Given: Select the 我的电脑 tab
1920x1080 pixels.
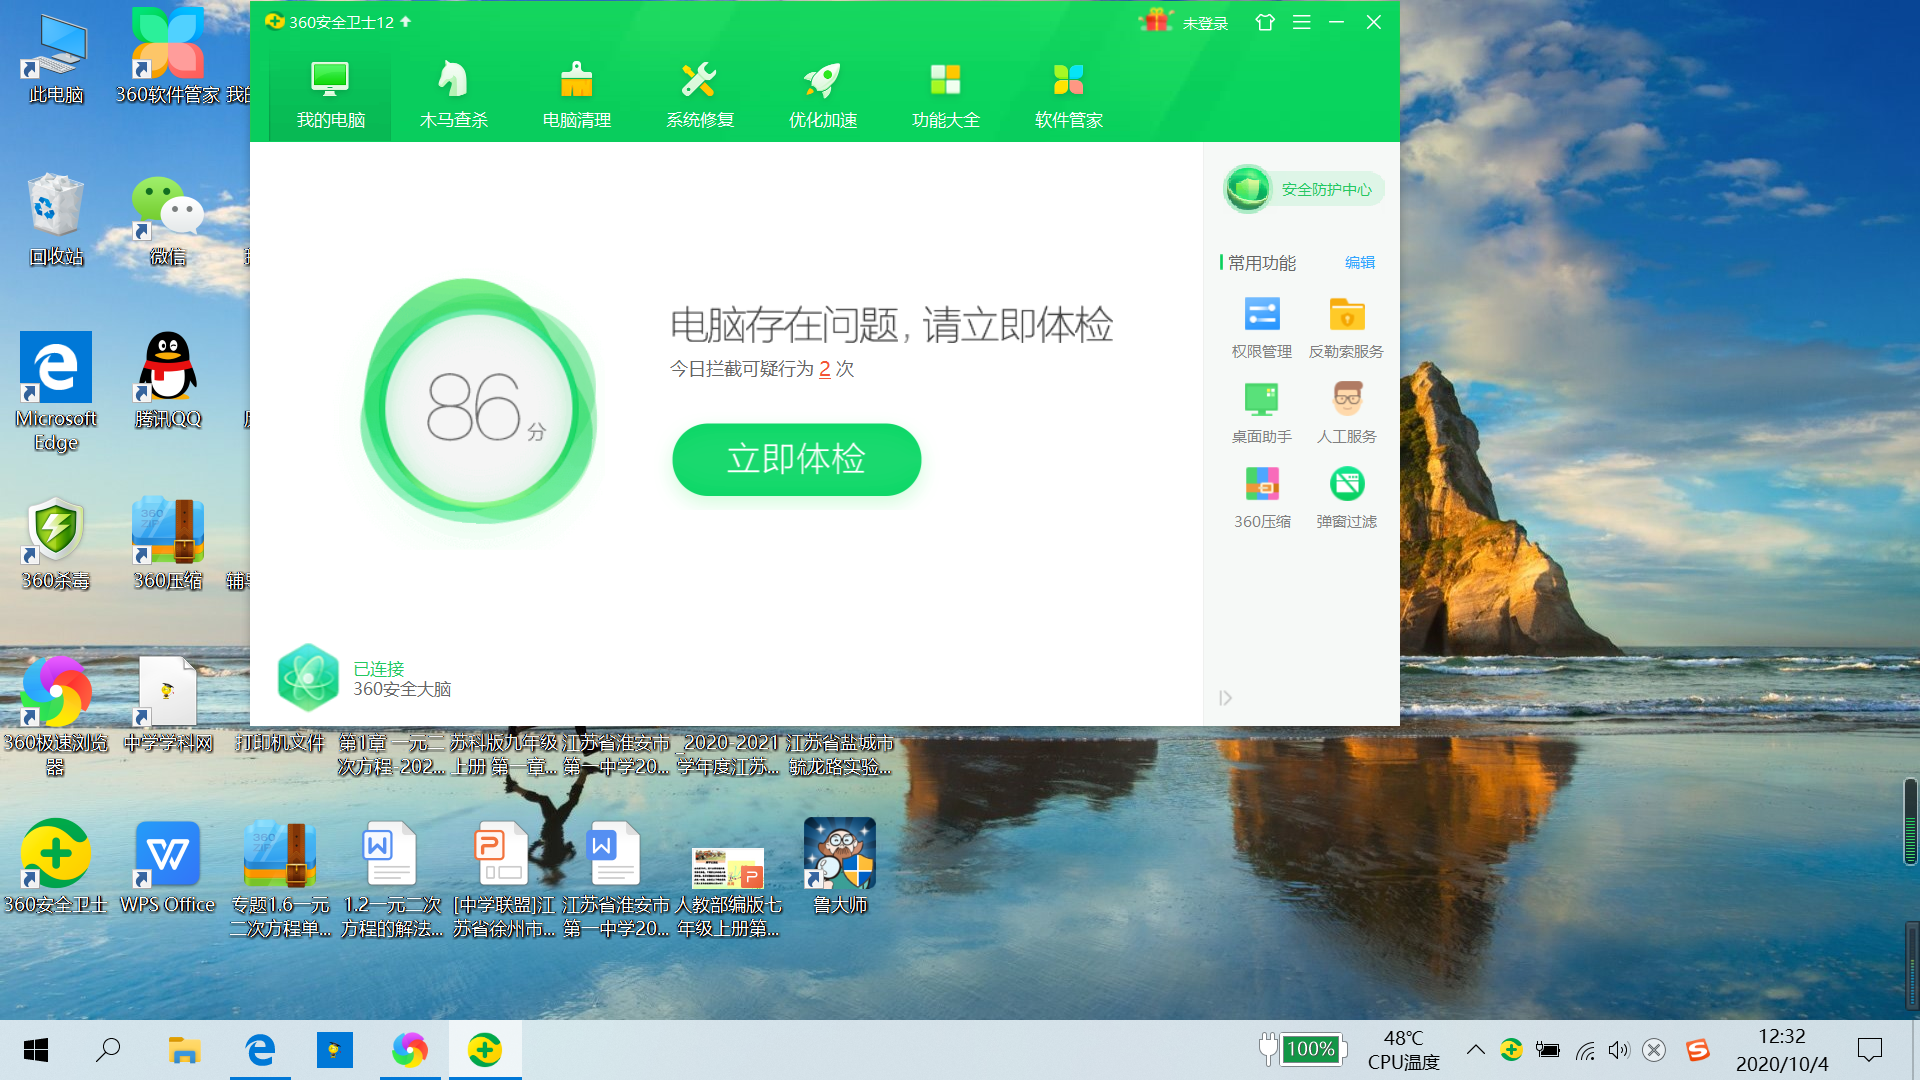Looking at the screenshot, I should [330, 95].
